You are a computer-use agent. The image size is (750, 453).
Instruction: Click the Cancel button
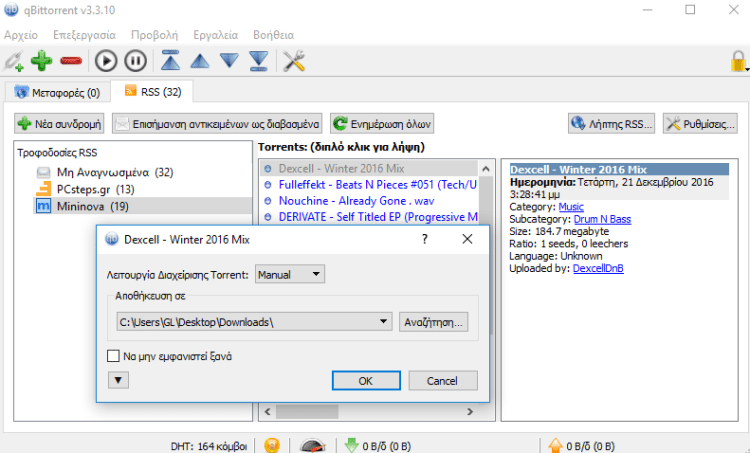[443, 380]
